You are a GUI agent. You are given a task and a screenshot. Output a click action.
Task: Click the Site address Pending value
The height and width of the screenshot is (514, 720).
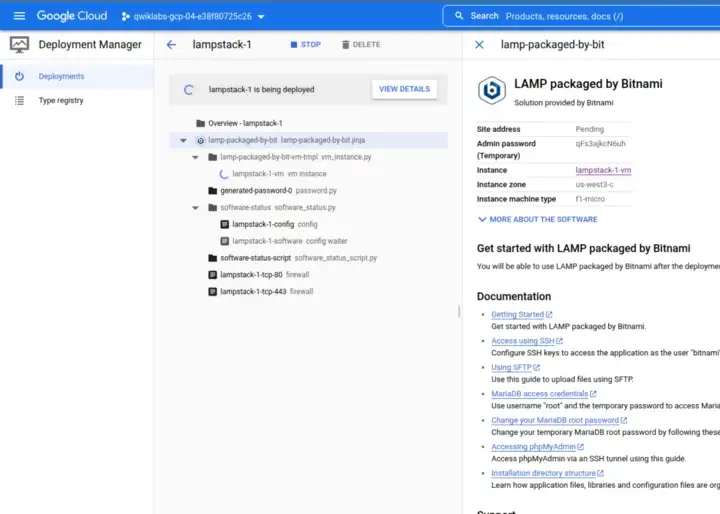point(590,130)
